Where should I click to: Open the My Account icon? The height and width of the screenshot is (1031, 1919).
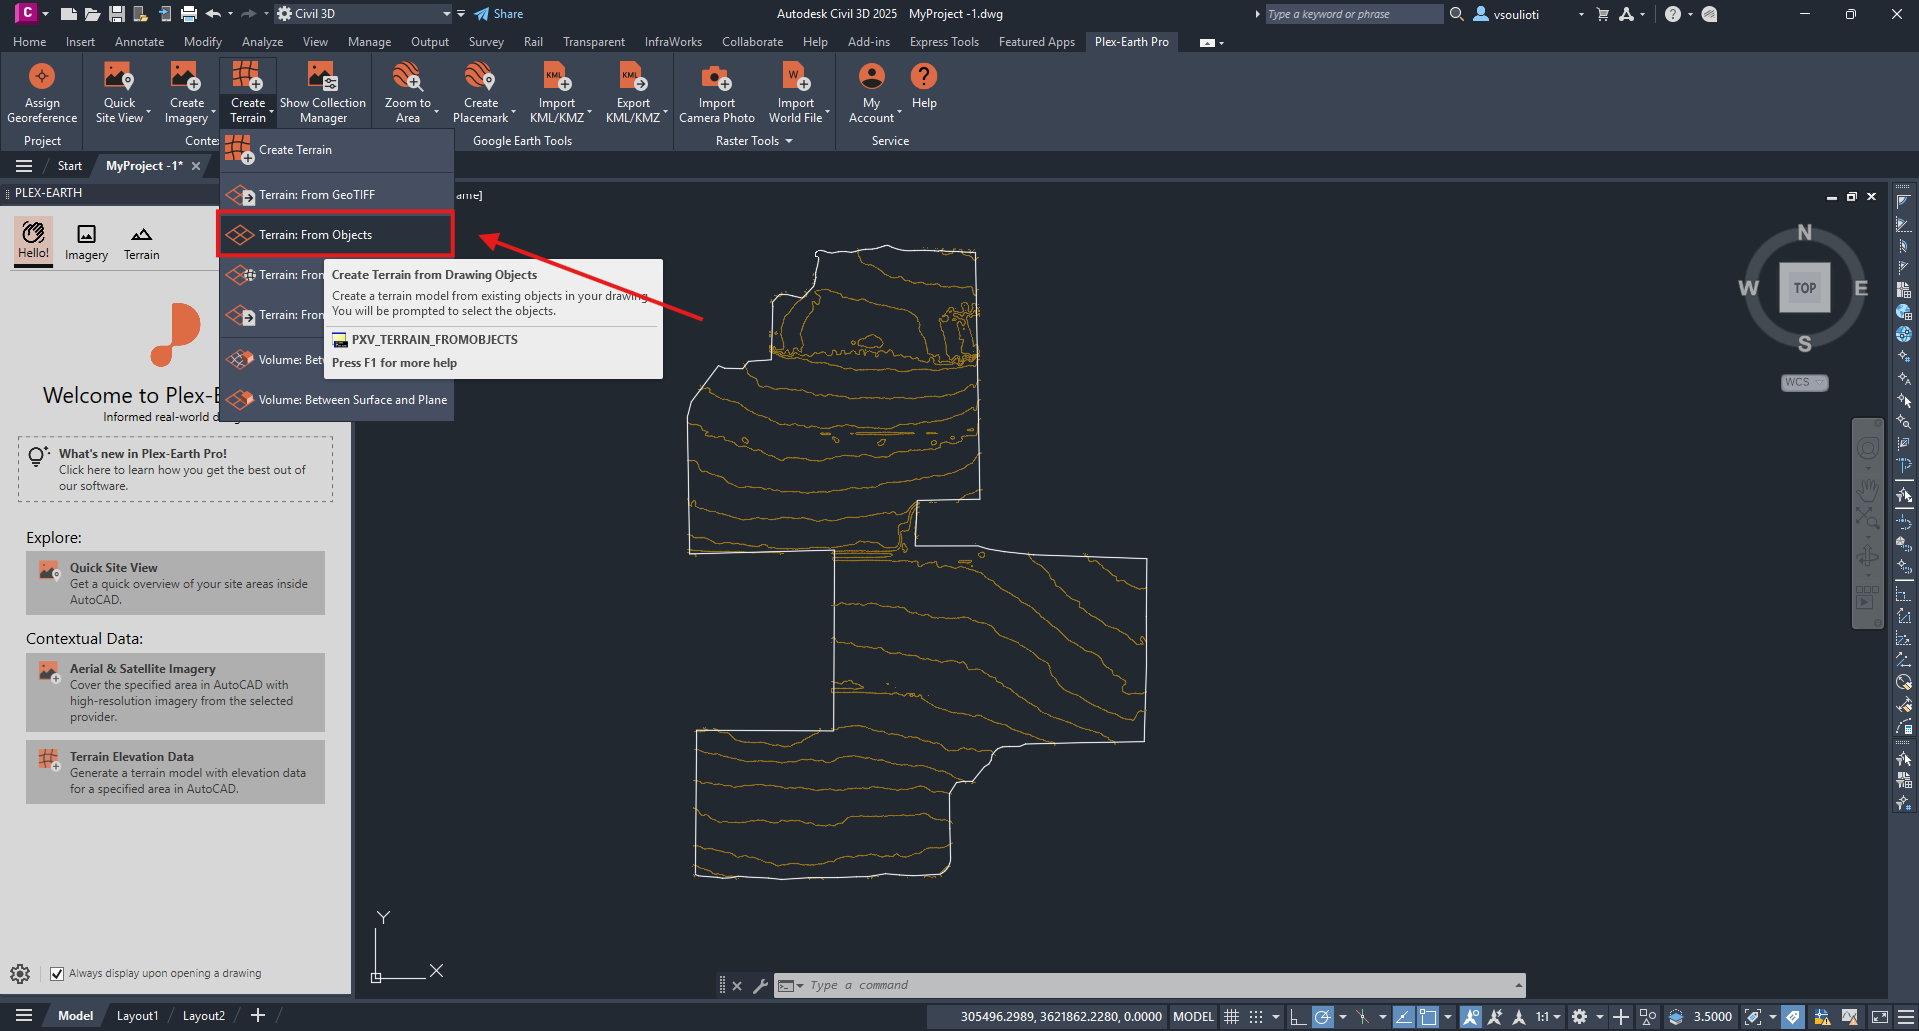(x=872, y=77)
